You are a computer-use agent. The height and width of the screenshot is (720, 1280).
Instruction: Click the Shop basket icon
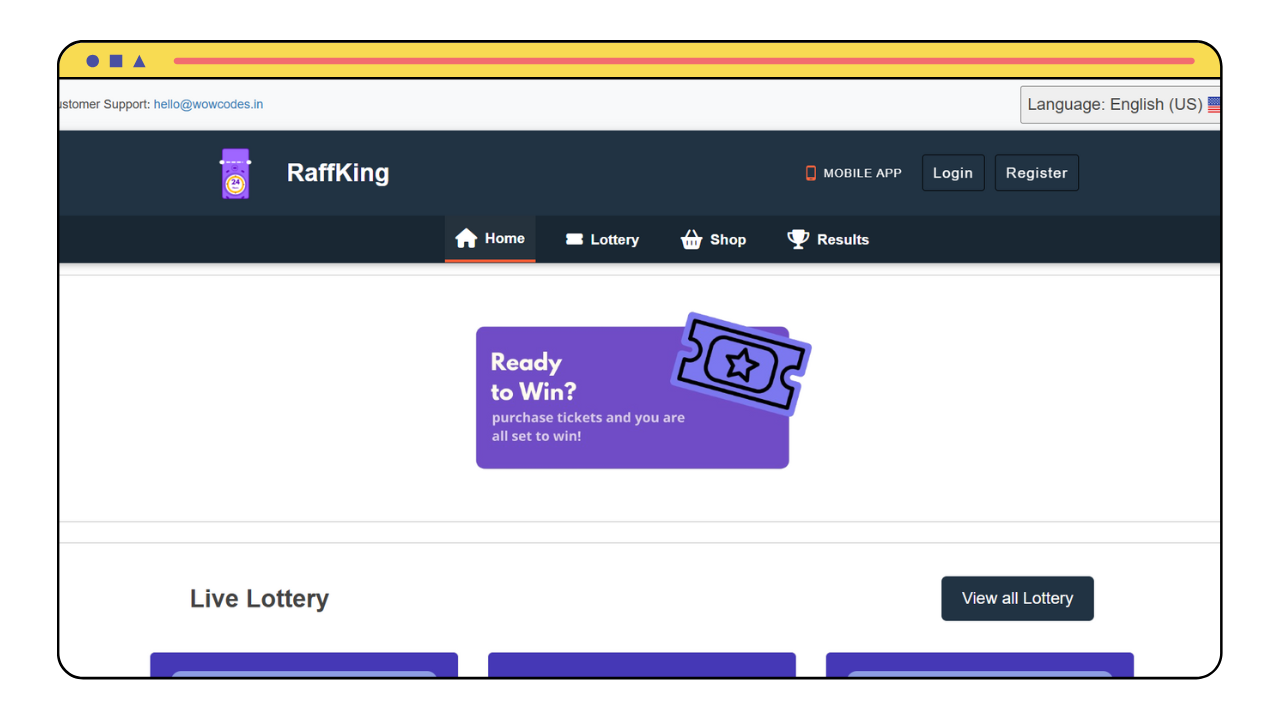point(691,239)
